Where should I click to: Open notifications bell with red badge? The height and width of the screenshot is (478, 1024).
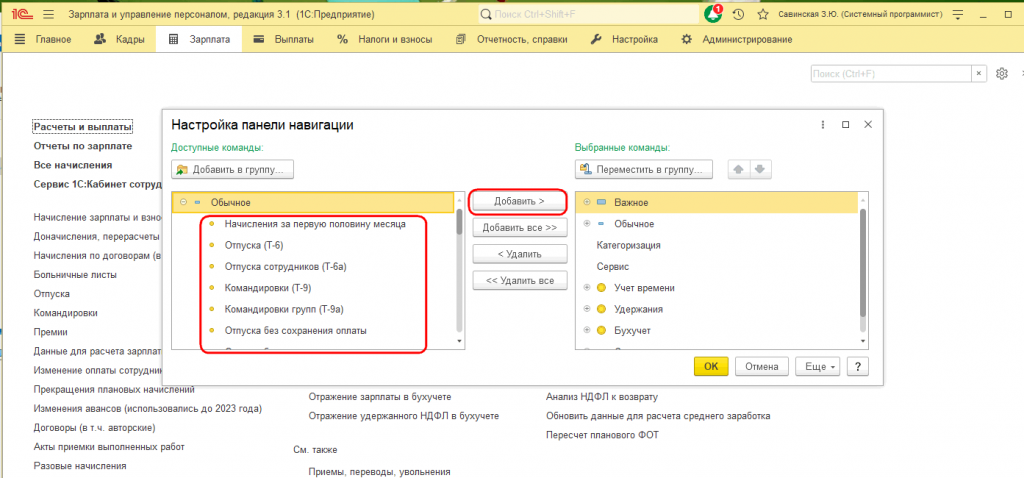713,14
